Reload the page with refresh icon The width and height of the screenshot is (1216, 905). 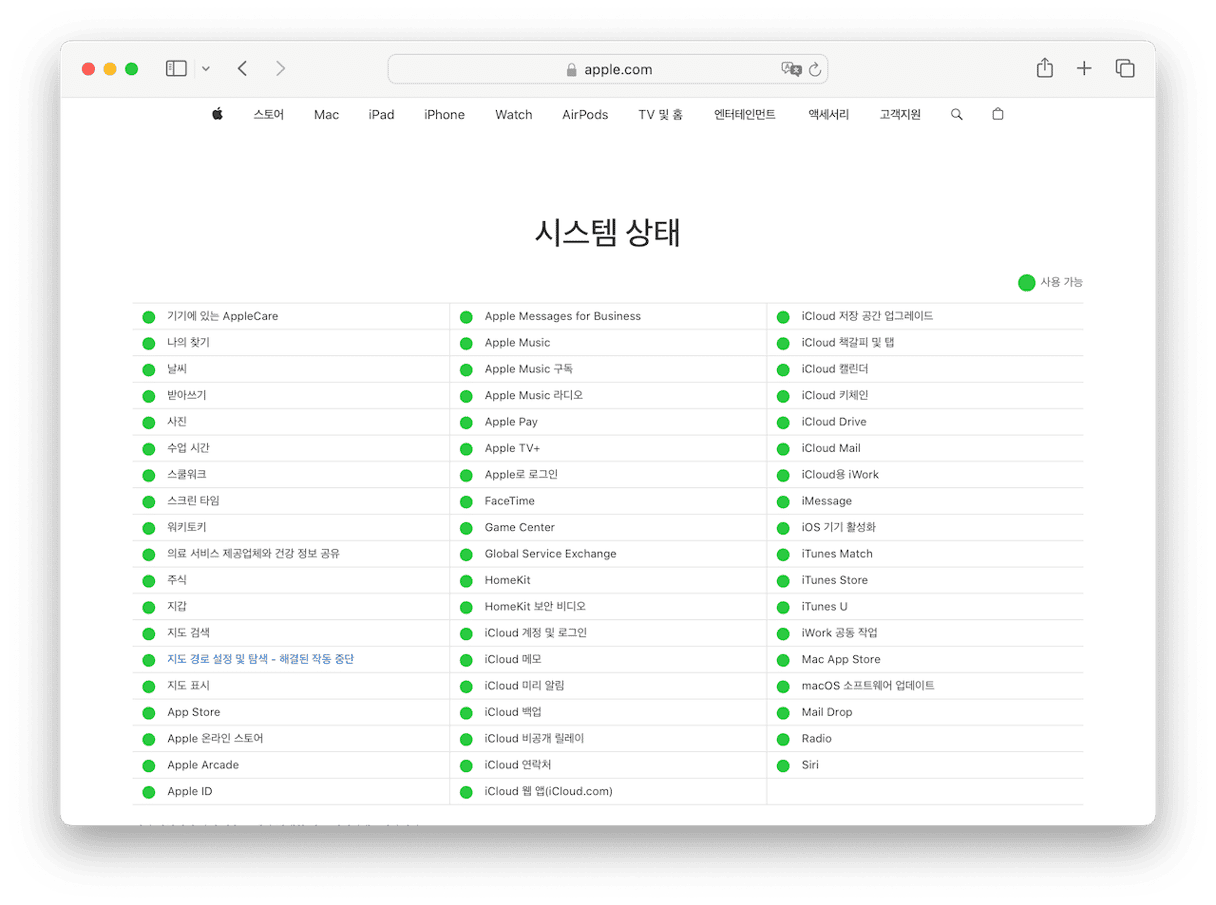click(815, 70)
